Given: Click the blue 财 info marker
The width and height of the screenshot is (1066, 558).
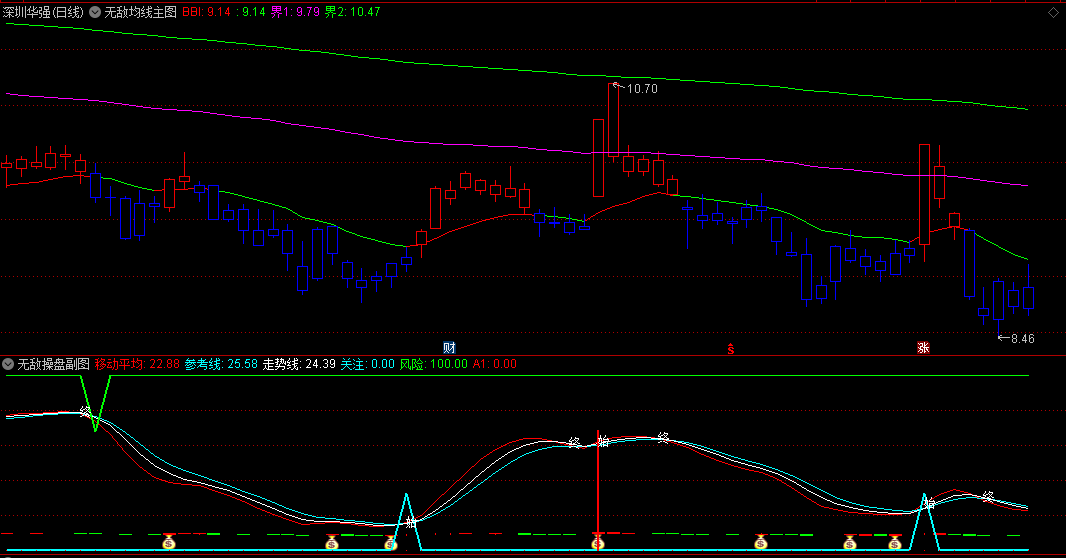Looking at the screenshot, I should (449, 348).
